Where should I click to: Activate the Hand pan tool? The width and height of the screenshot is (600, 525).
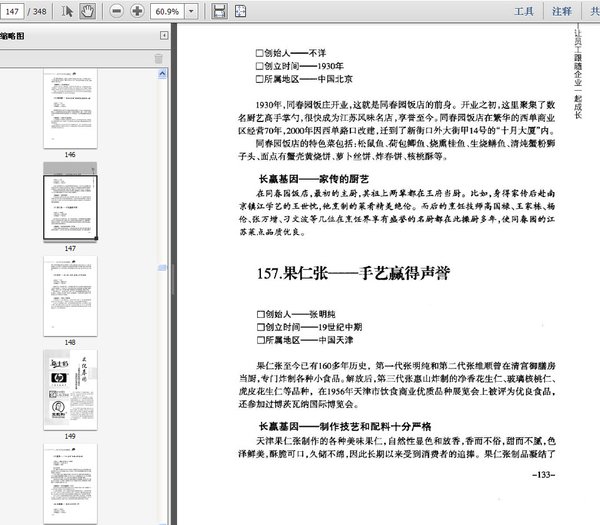pyautogui.click(x=87, y=11)
